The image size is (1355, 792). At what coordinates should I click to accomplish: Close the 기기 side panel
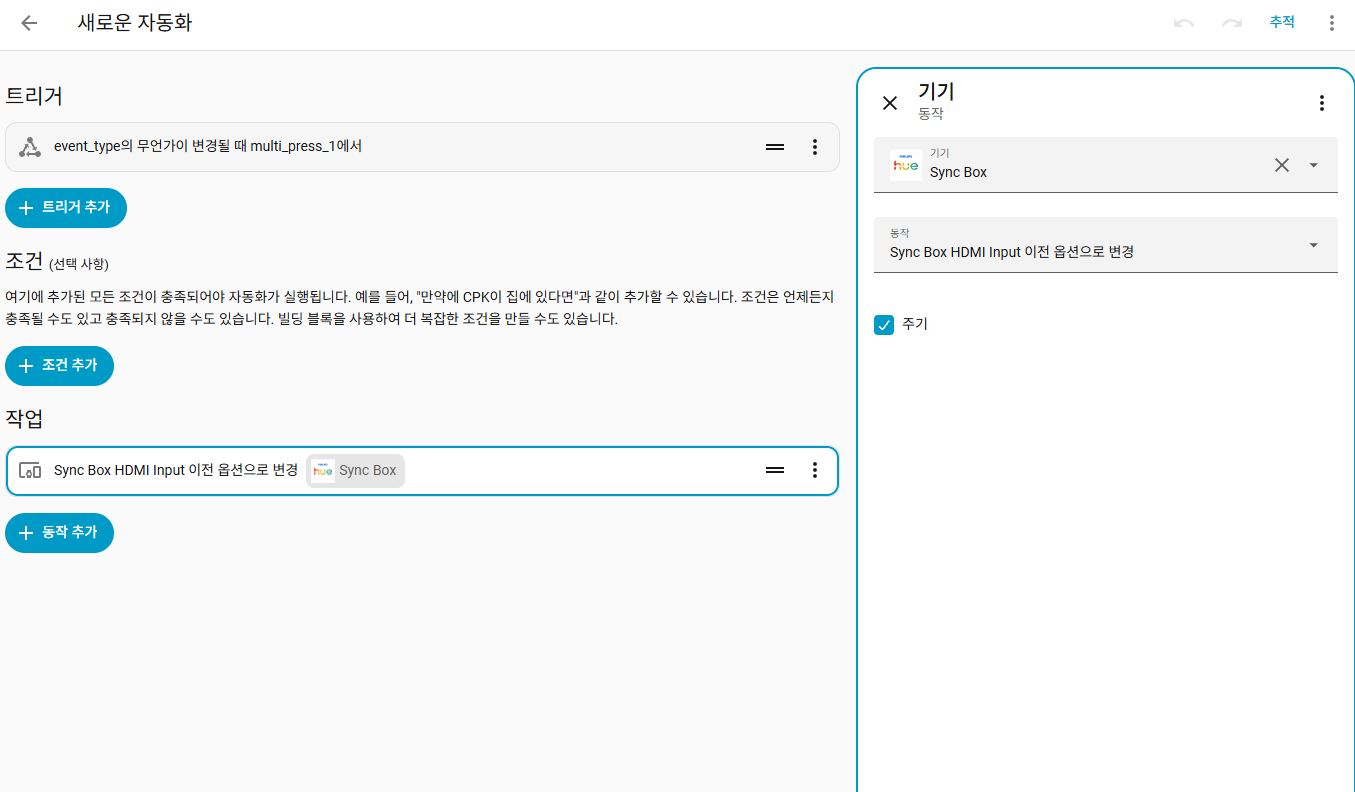coord(890,103)
